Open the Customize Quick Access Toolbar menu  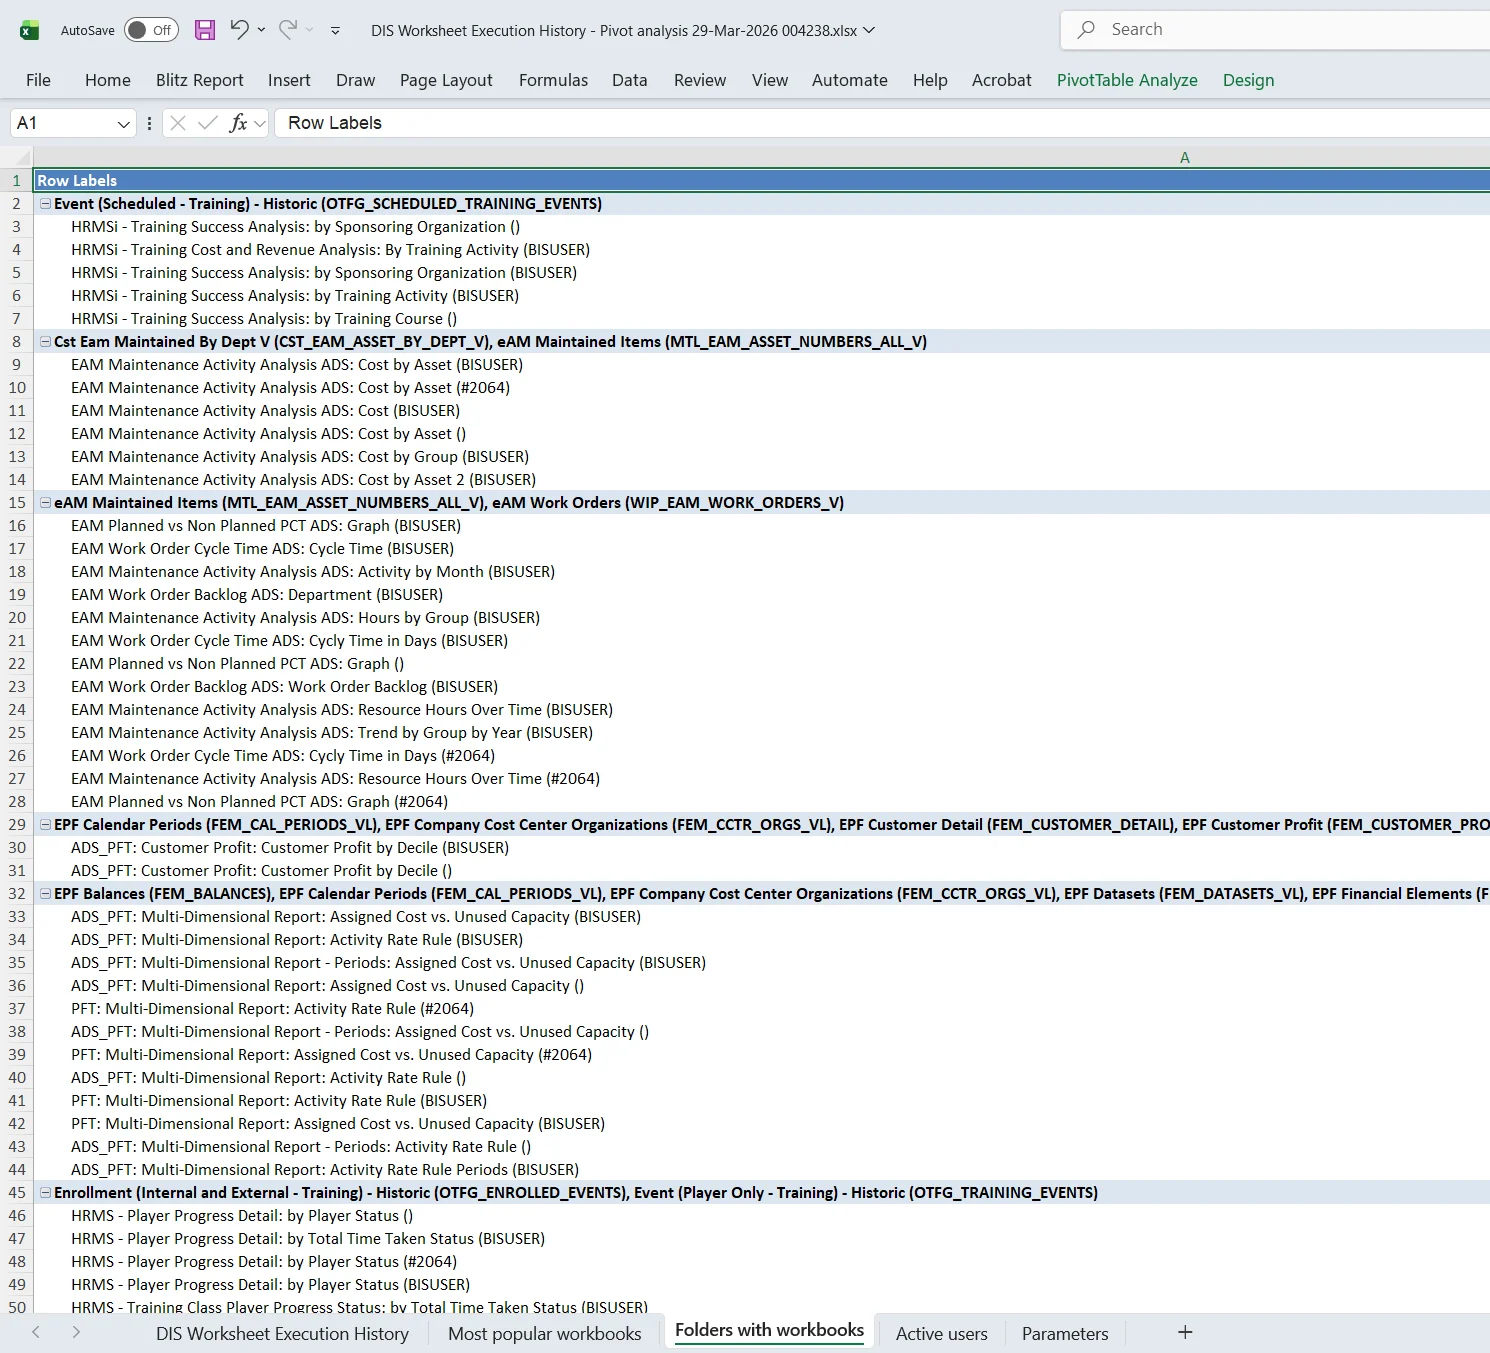[x=335, y=31]
